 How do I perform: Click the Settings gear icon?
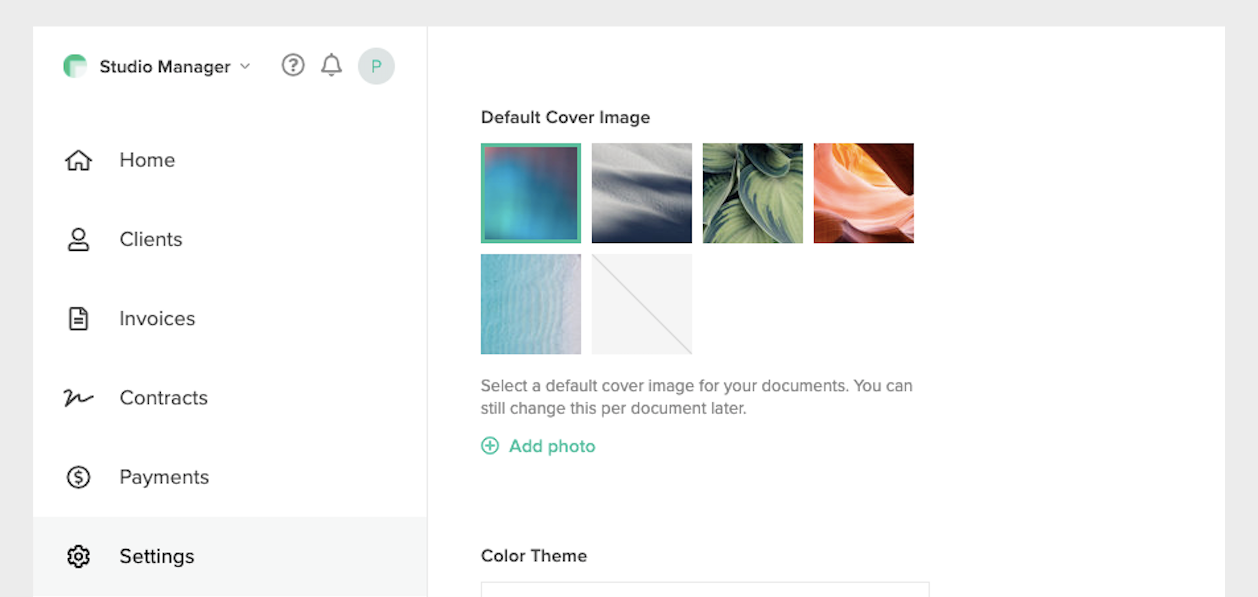click(x=78, y=556)
